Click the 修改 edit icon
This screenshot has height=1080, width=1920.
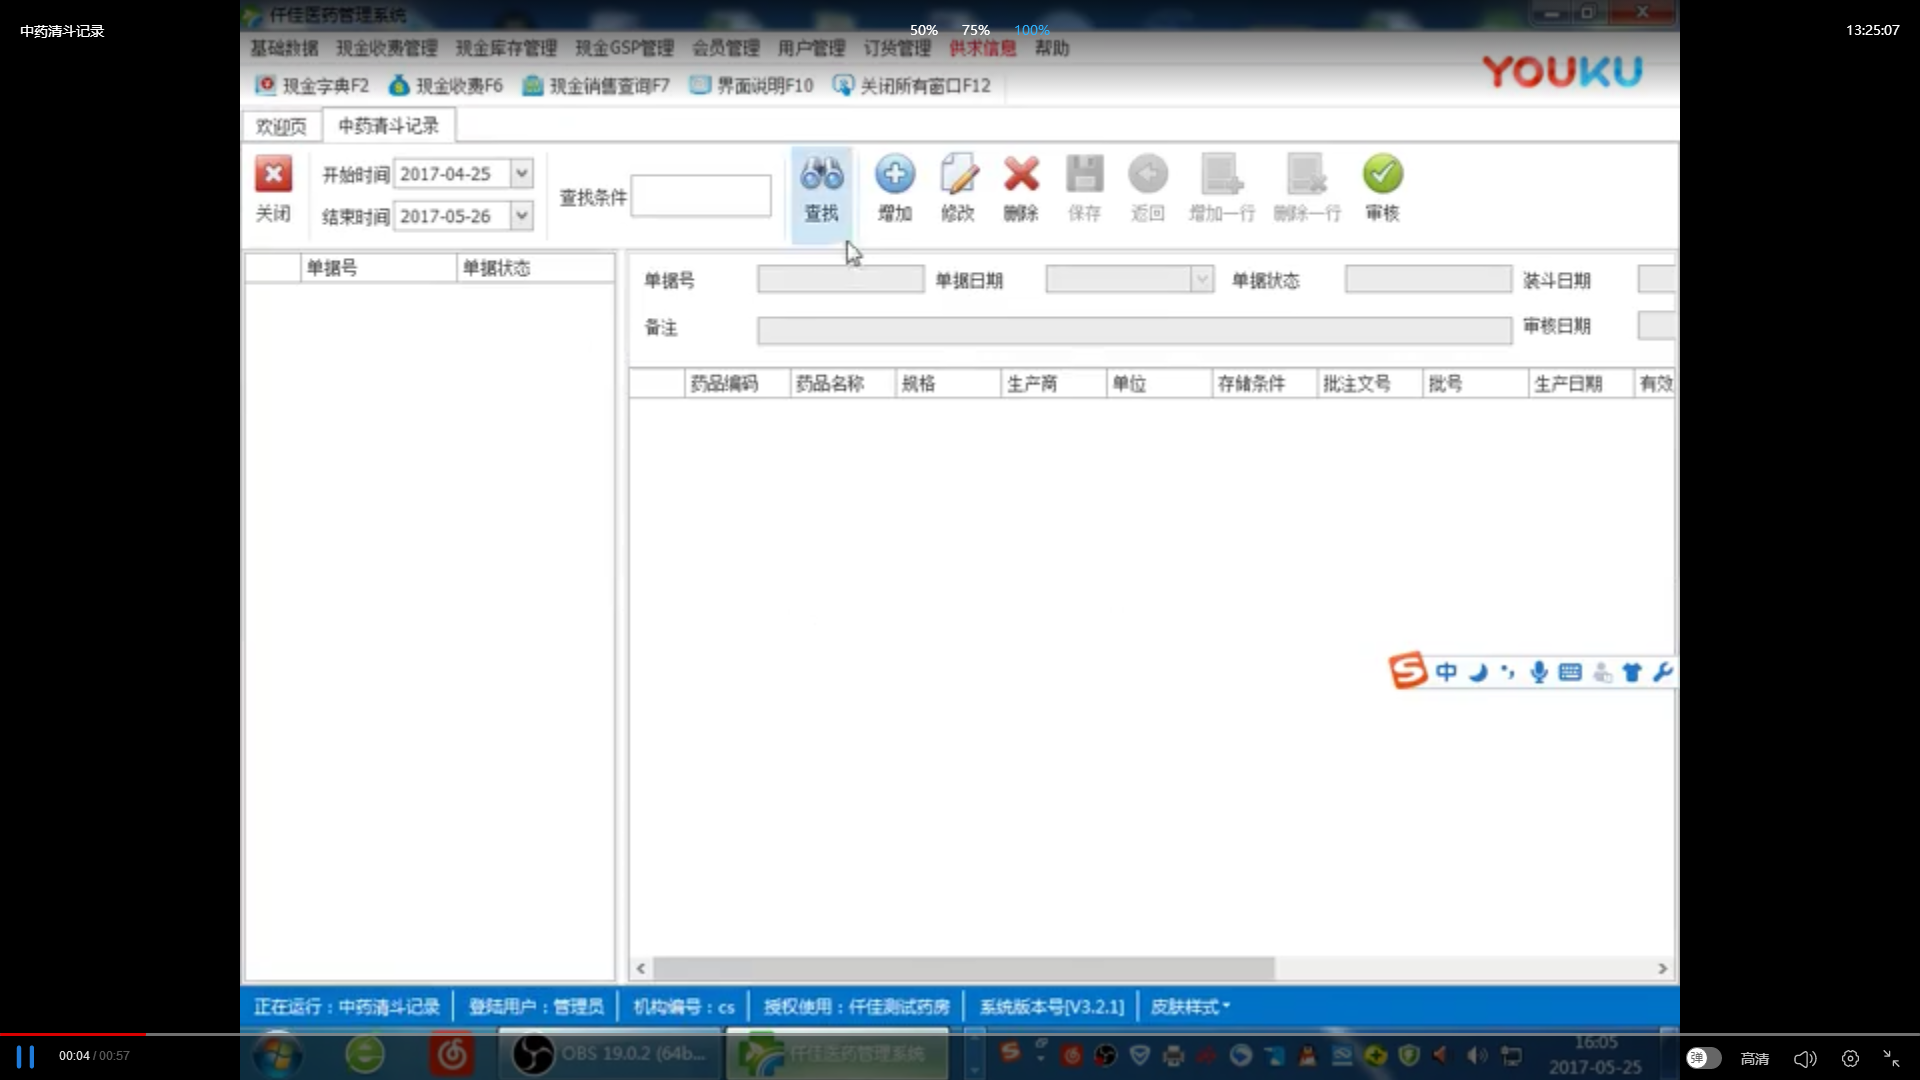pos(958,175)
